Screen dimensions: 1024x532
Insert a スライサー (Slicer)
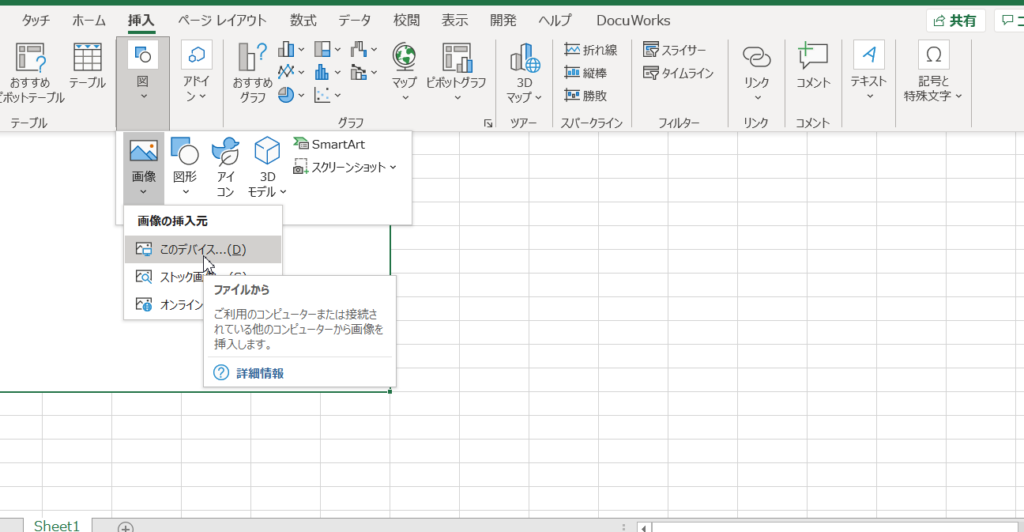(677, 50)
